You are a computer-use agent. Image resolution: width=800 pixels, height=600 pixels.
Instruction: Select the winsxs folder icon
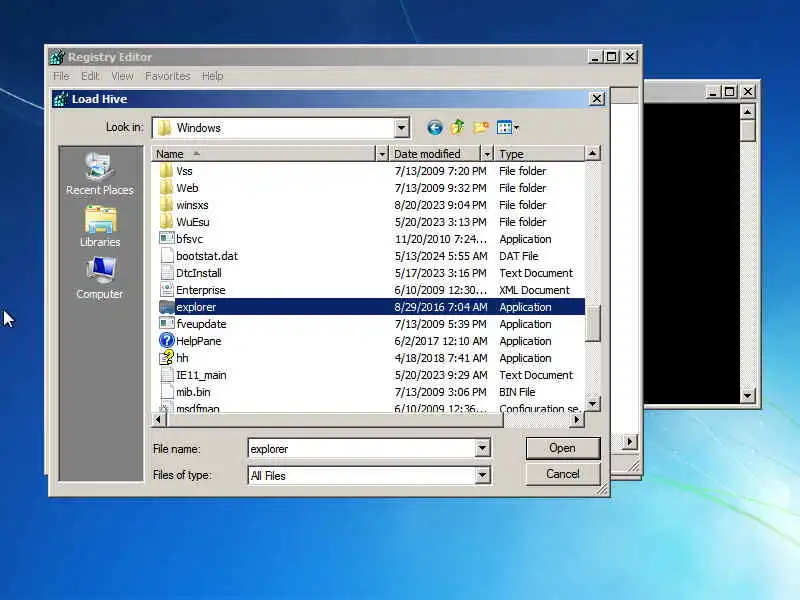click(166, 205)
